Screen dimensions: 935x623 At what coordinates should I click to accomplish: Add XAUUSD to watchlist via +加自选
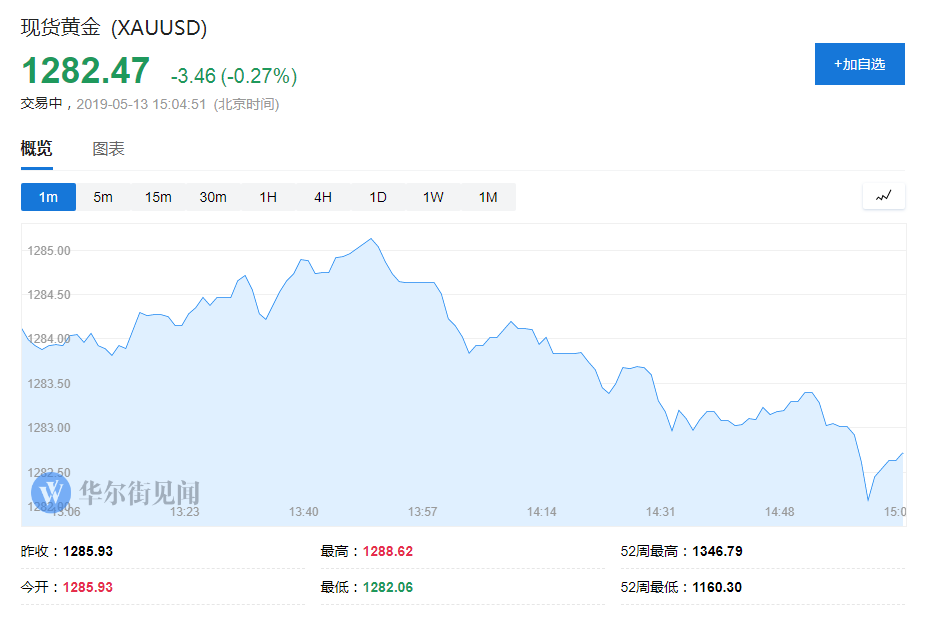[x=859, y=64]
